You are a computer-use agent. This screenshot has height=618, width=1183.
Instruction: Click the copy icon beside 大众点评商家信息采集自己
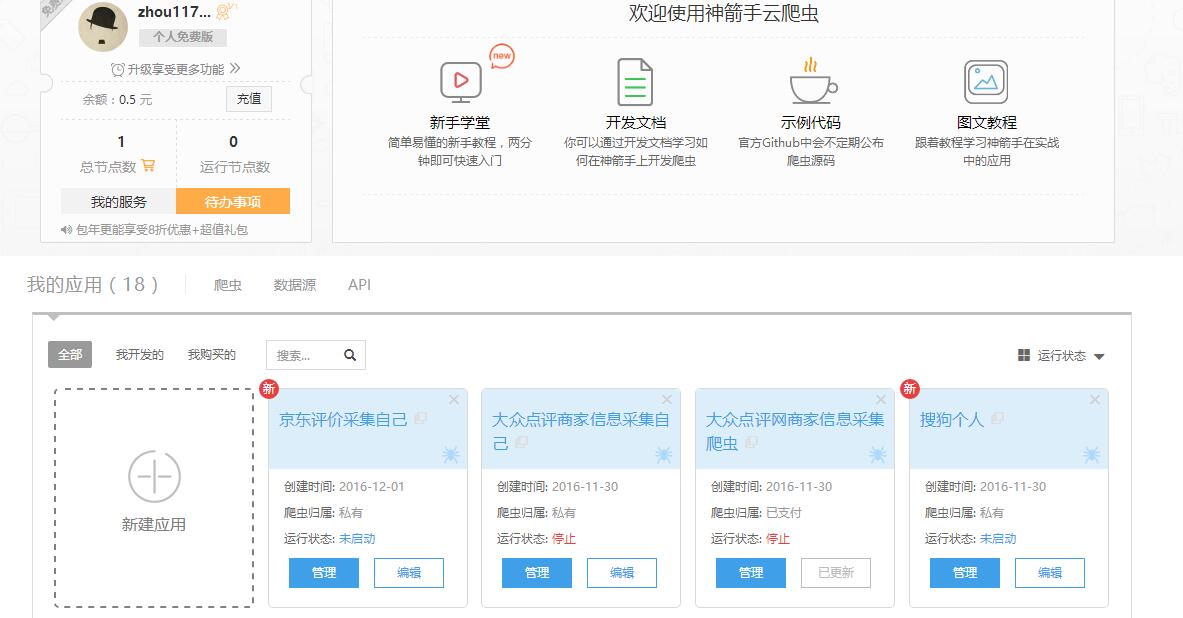coord(521,442)
